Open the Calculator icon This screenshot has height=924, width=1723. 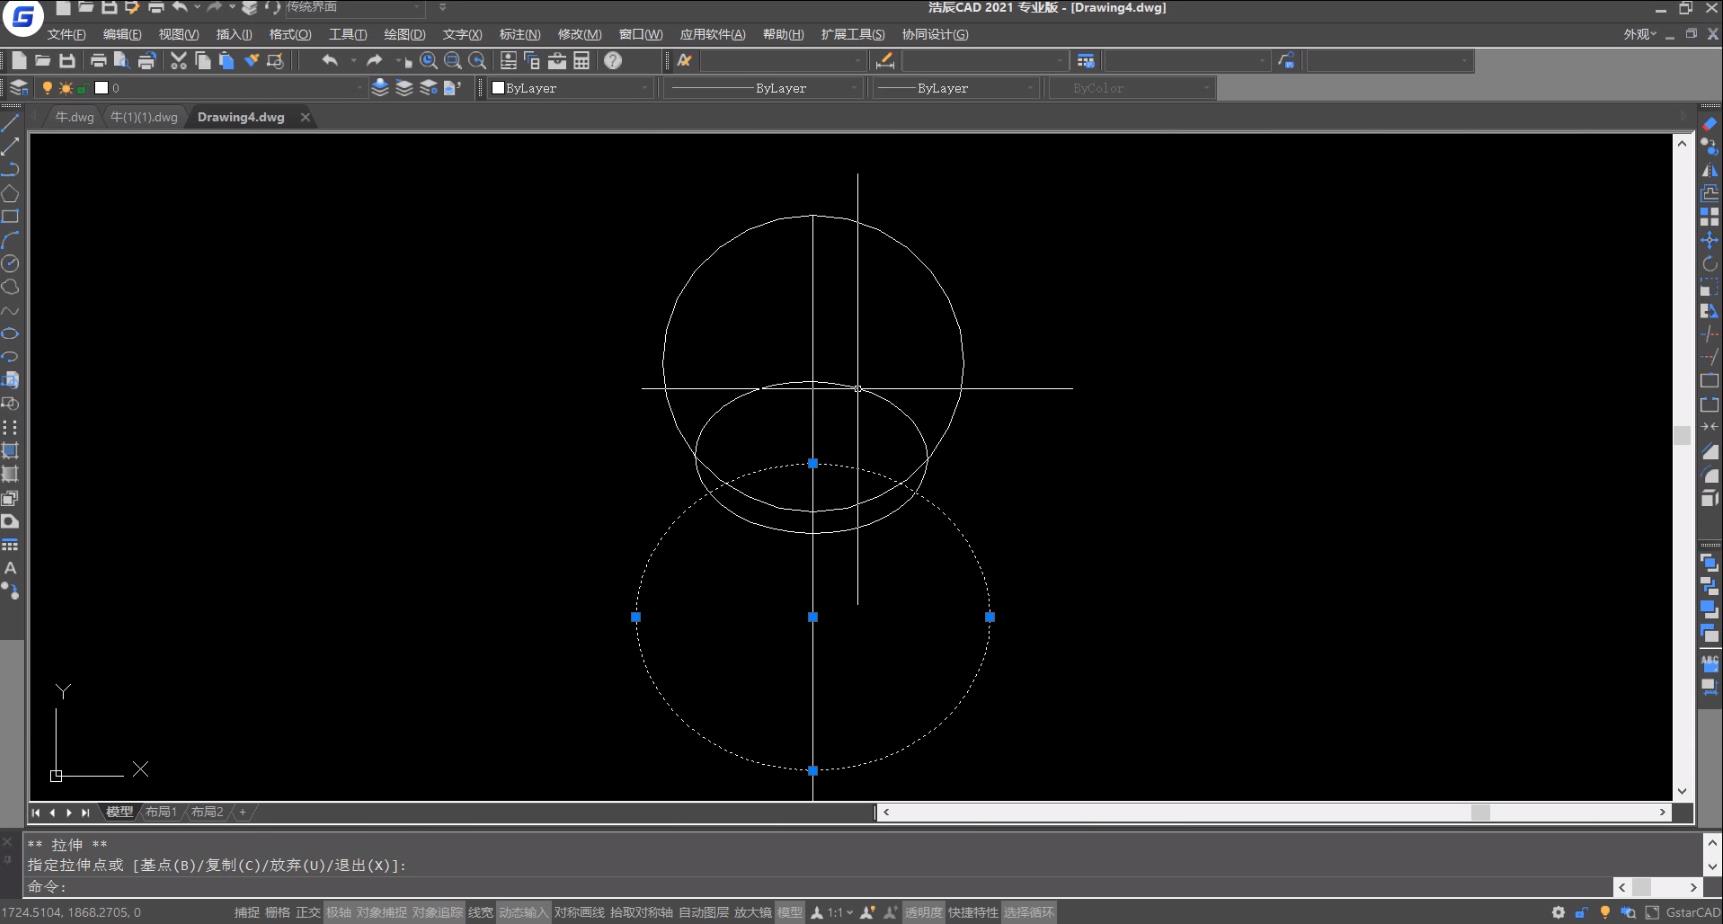[581, 61]
